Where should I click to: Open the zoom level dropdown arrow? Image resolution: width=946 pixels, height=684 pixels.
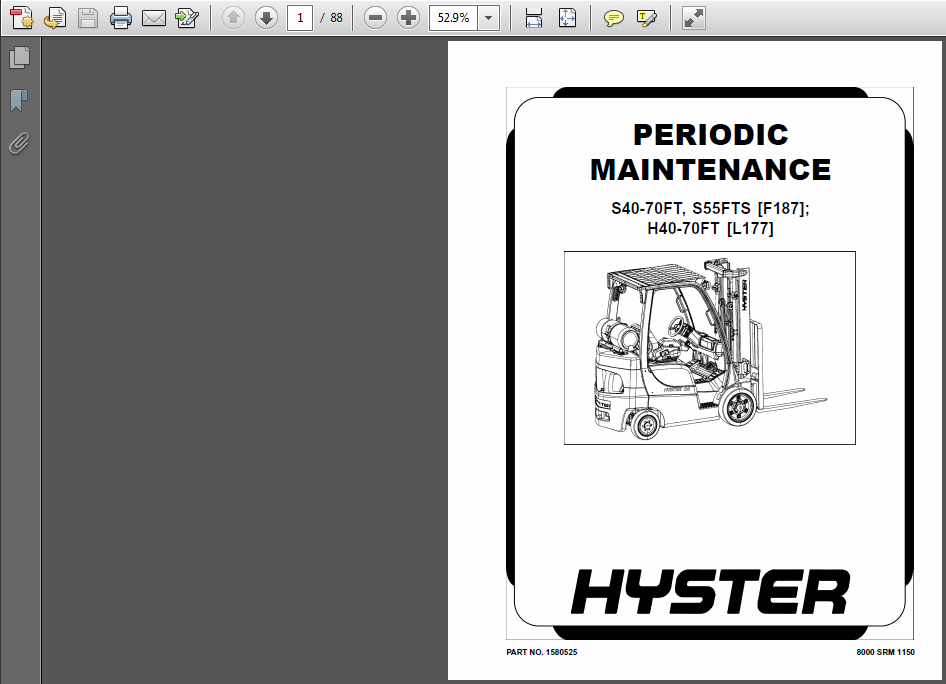489,18
